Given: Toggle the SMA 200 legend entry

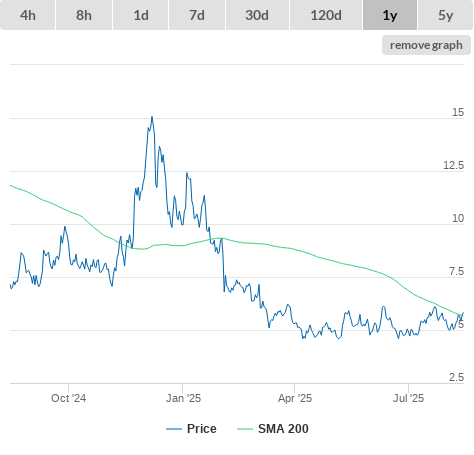Looking at the screenshot, I should click(283, 429).
